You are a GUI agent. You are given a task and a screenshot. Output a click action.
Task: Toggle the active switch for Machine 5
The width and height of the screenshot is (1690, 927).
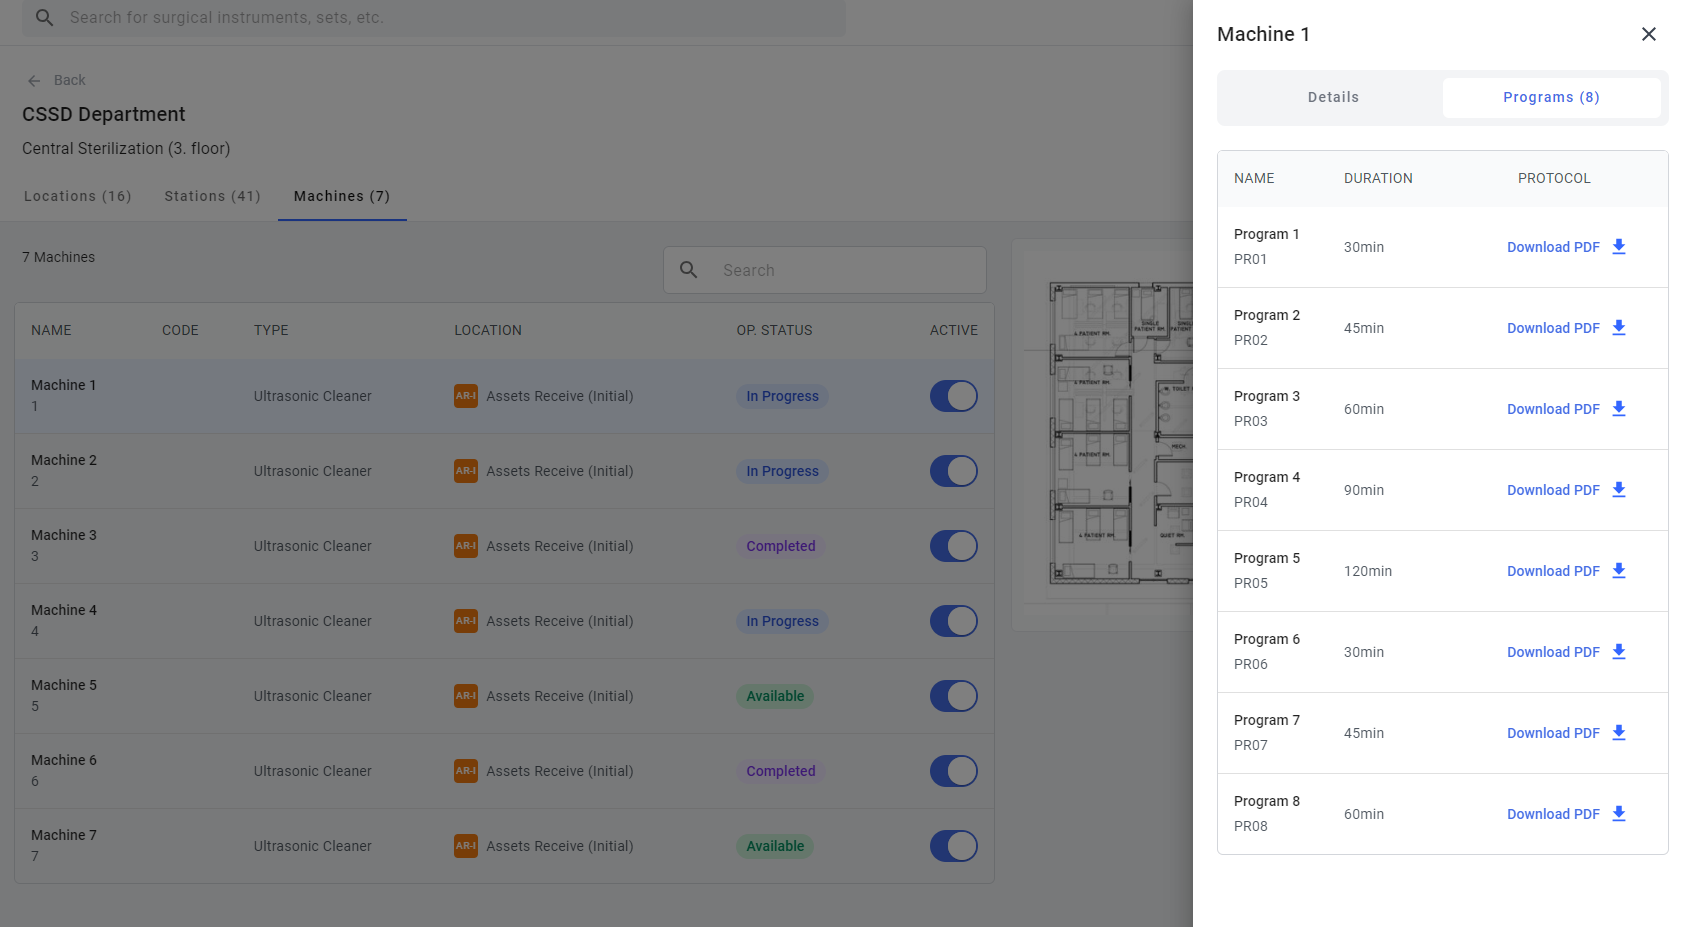click(x=954, y=696)
